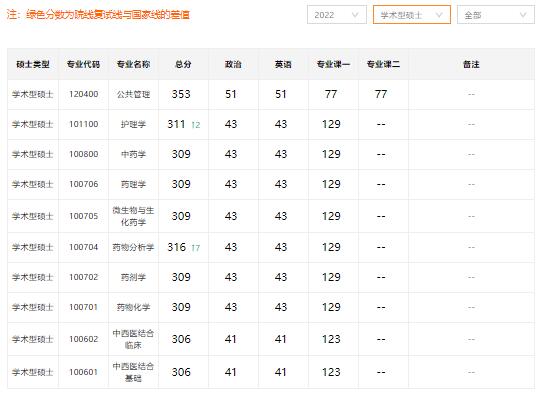Click the 硕士类型 column header

[x=33, y=64]
